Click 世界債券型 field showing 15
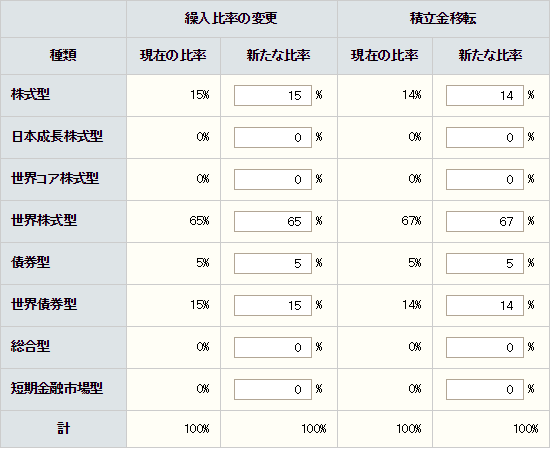The height and width of the screenshot is (449, 551). pos(273,305)
